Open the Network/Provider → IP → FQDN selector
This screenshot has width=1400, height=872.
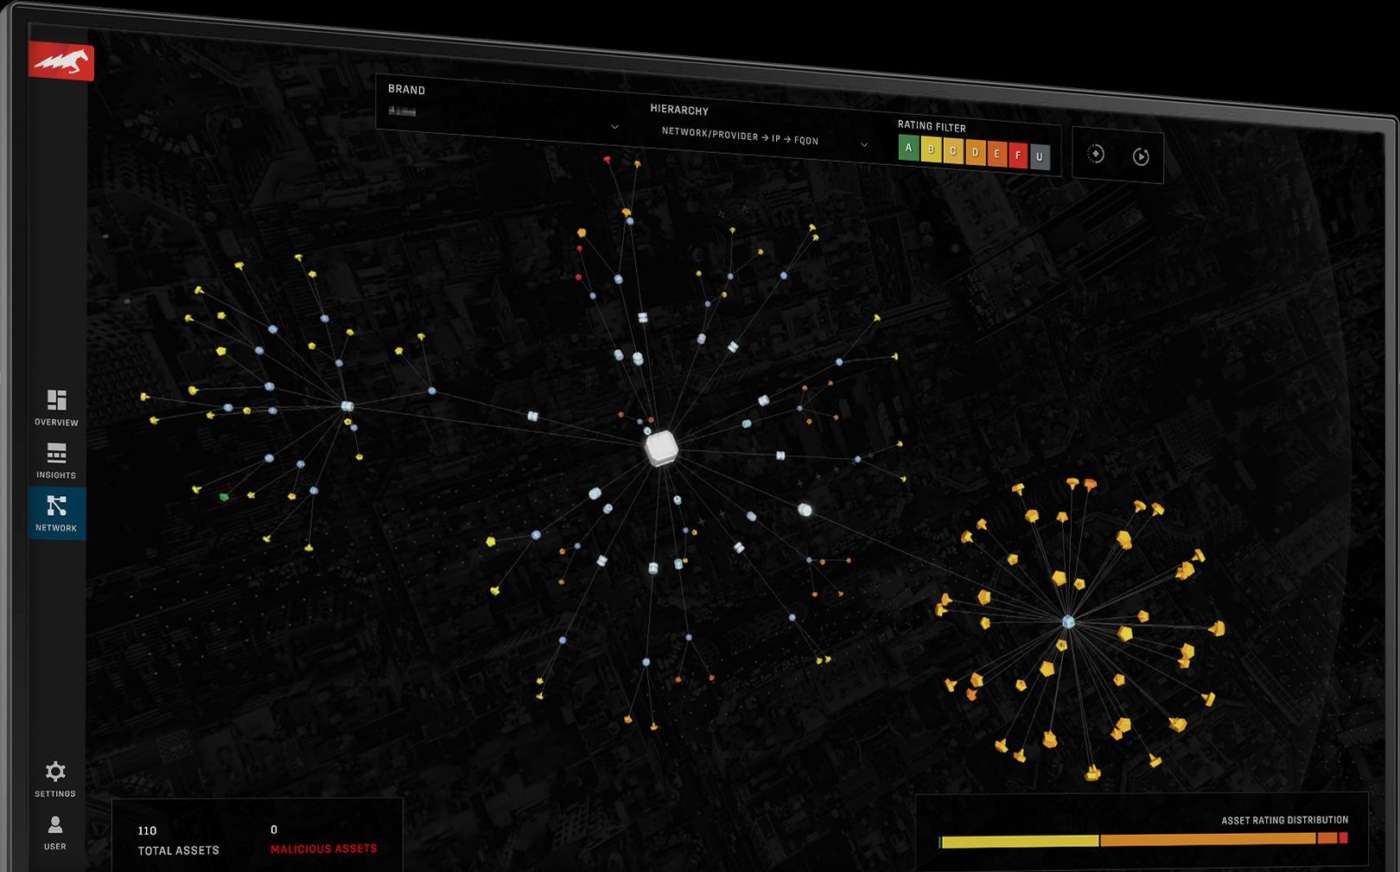740,136
